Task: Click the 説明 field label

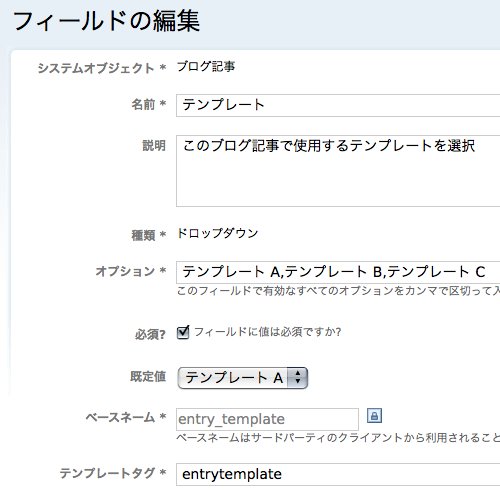Action: (x=154, y=146)
